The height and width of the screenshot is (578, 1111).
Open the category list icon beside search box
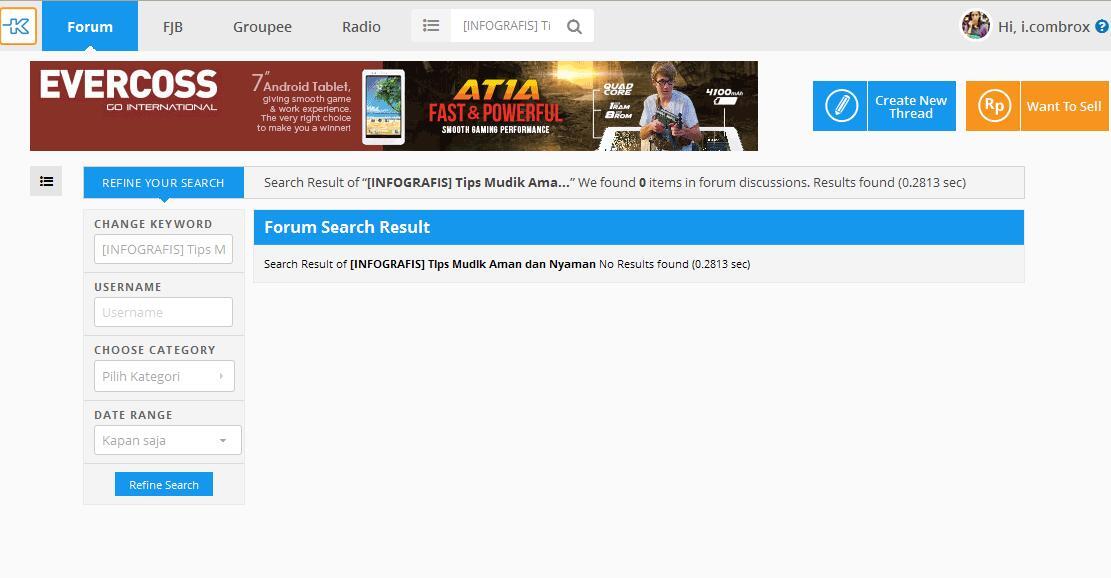431,26
